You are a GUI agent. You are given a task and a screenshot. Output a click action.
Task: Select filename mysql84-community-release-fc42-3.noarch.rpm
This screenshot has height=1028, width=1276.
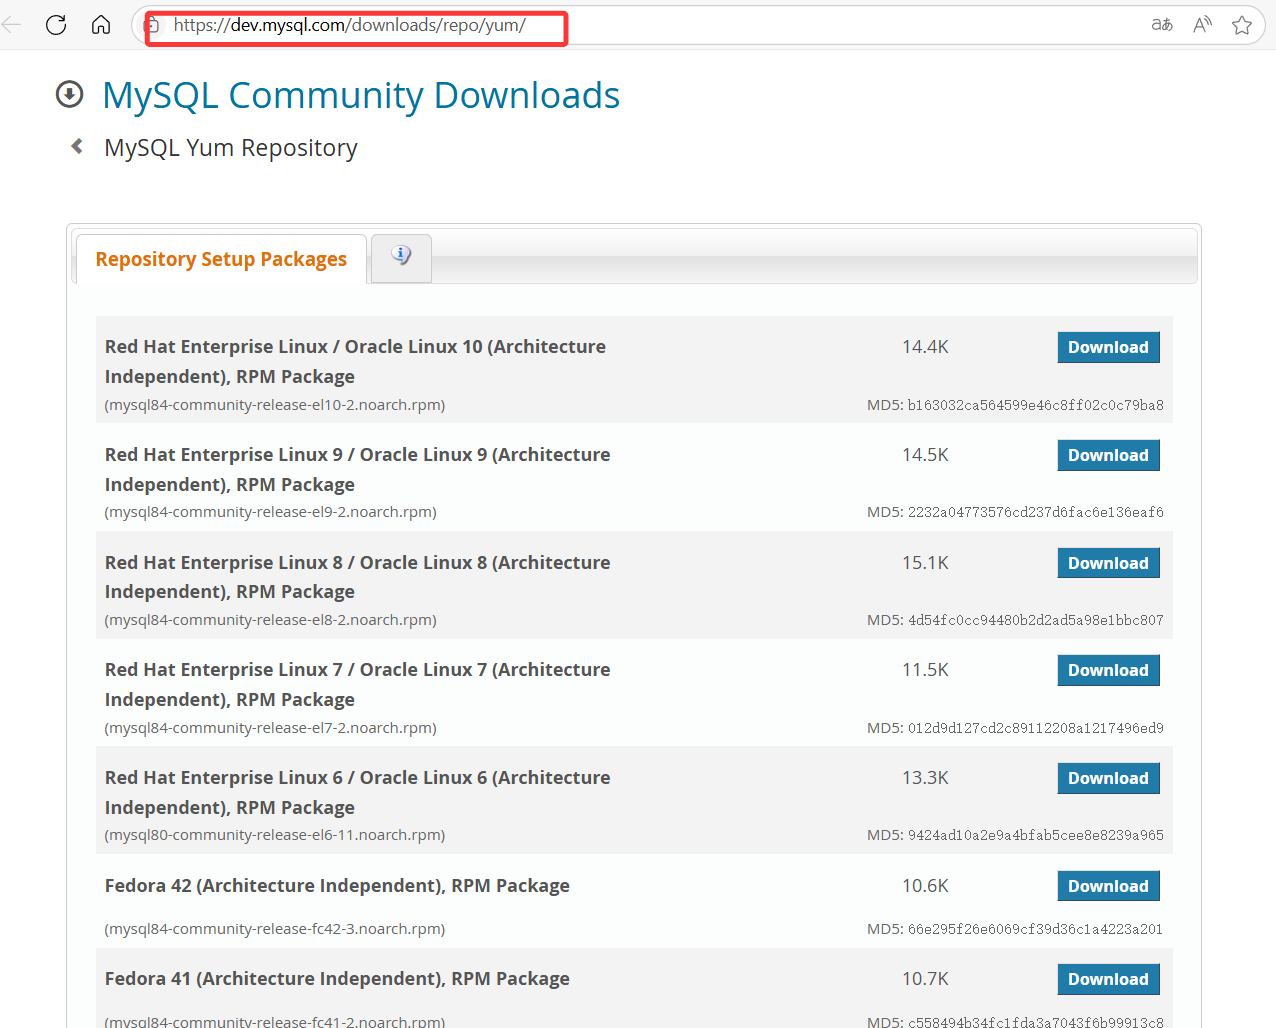coord(275,929)
